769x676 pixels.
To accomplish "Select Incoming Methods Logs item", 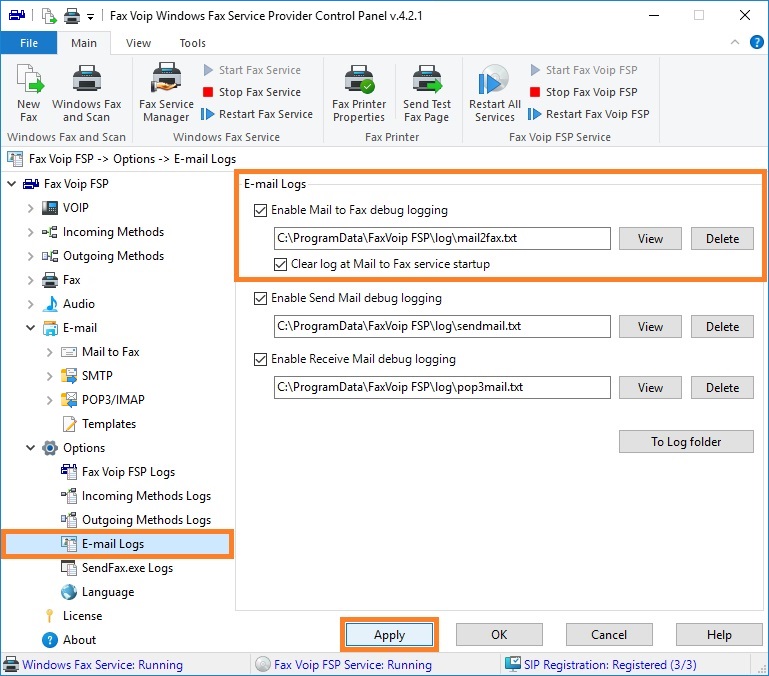I will 146,496.
